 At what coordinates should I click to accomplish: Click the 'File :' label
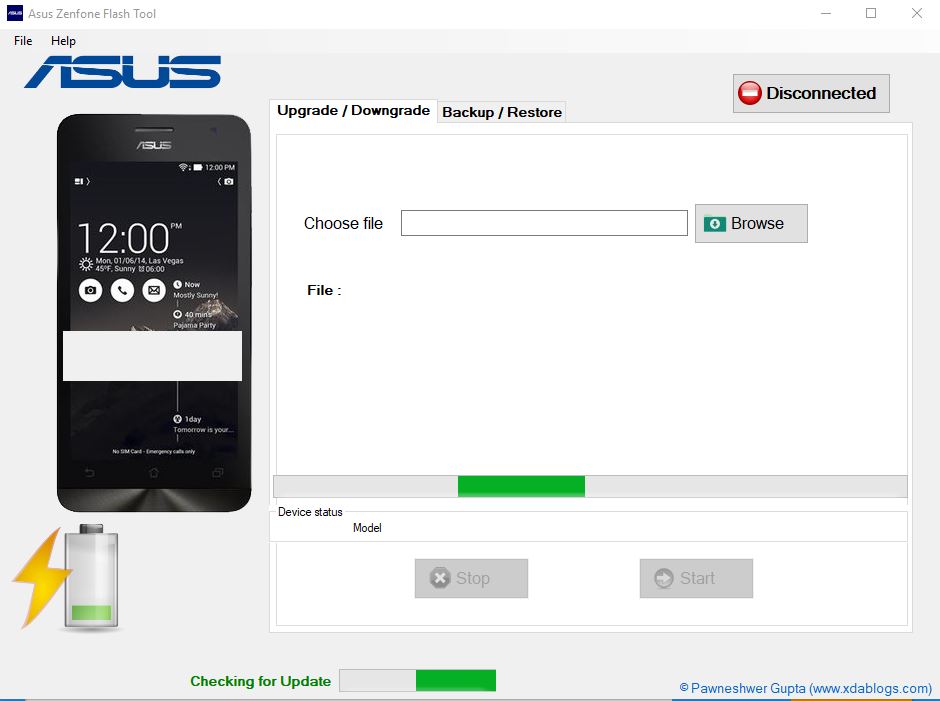[324, 290]
